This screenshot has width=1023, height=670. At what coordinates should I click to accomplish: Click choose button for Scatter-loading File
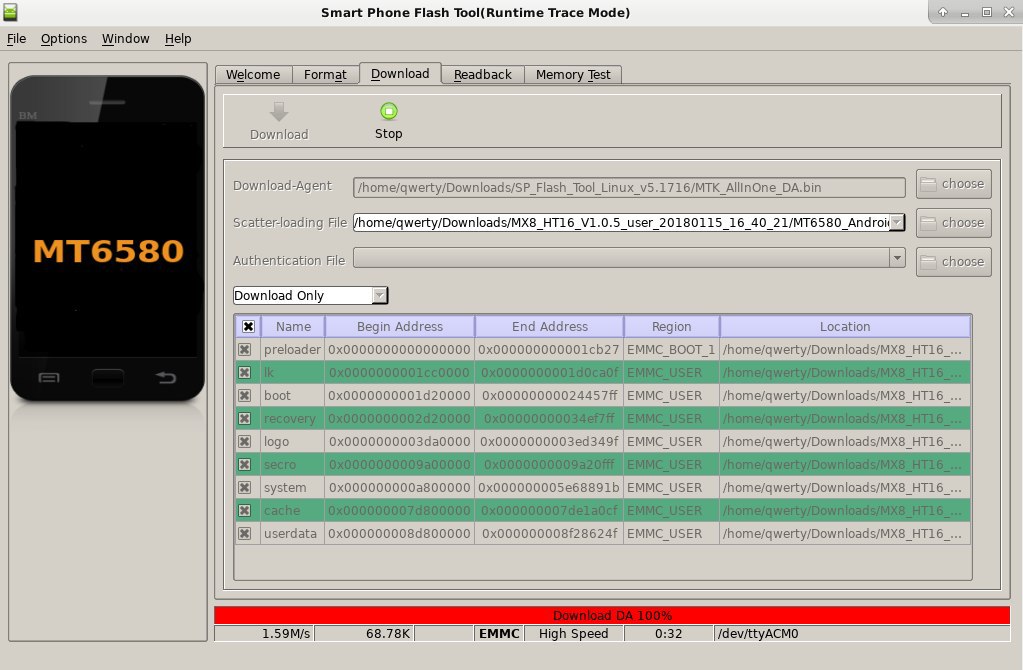[x=953, y=222]
